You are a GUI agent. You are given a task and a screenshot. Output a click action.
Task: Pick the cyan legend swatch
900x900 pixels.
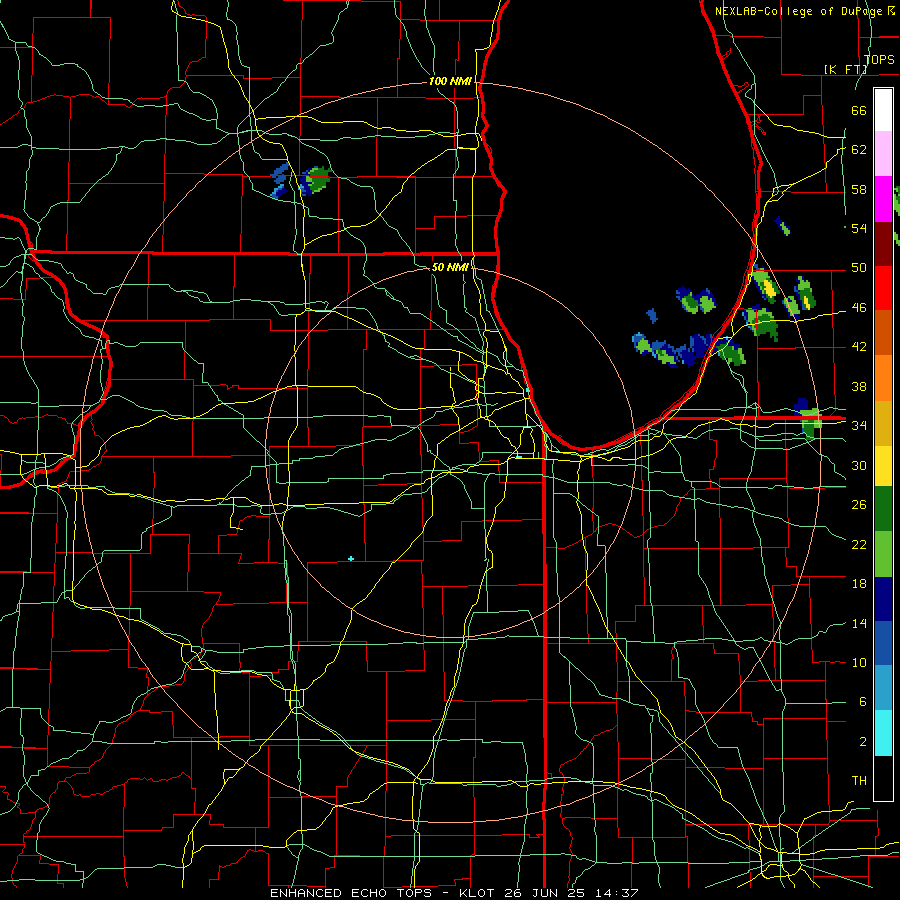point(883,733)
